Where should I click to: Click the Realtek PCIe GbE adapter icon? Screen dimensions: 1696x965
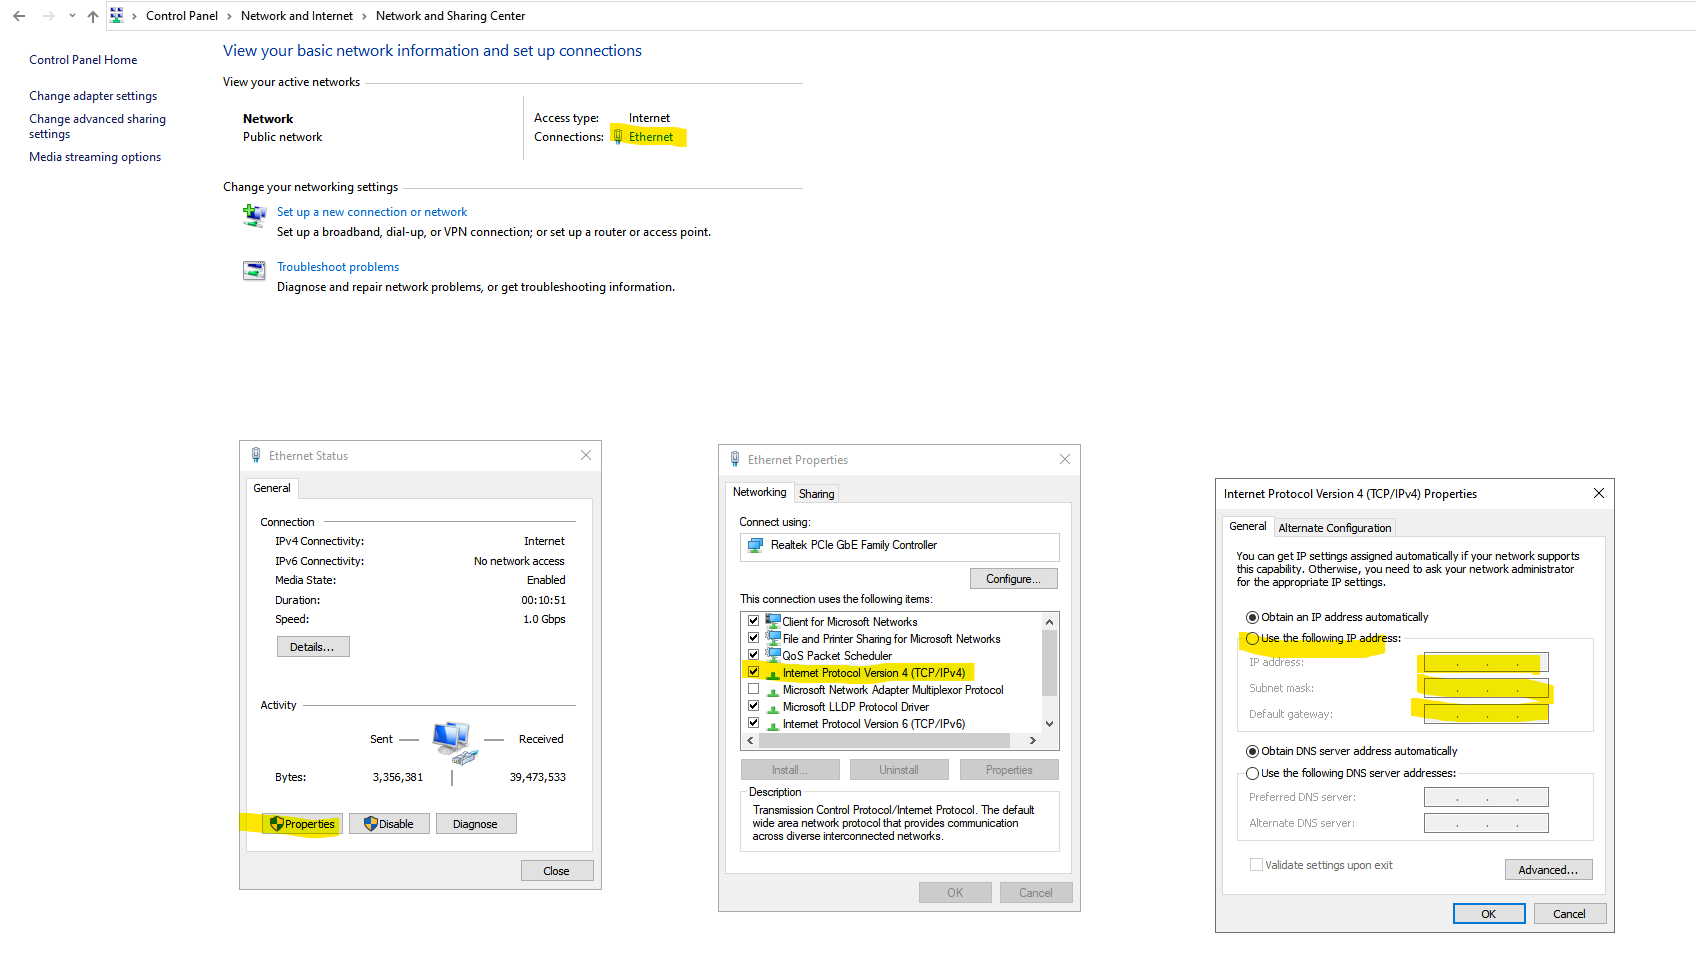756,545
